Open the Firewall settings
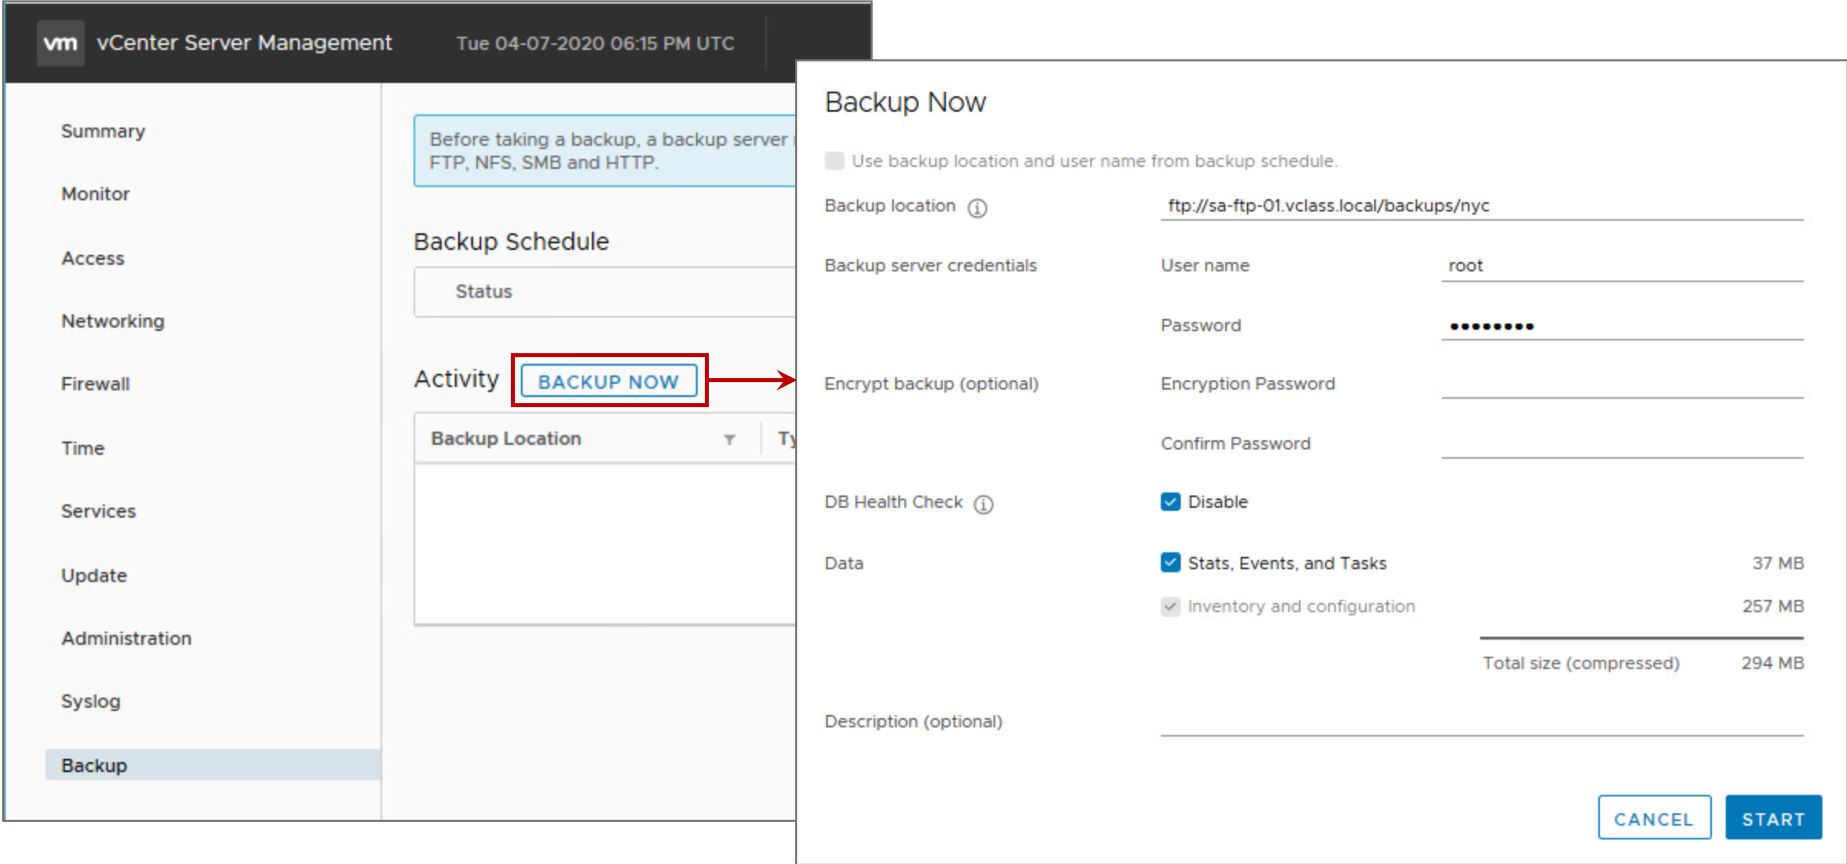1847x864 pixels. pyautogui.click(x=96, y=384)
